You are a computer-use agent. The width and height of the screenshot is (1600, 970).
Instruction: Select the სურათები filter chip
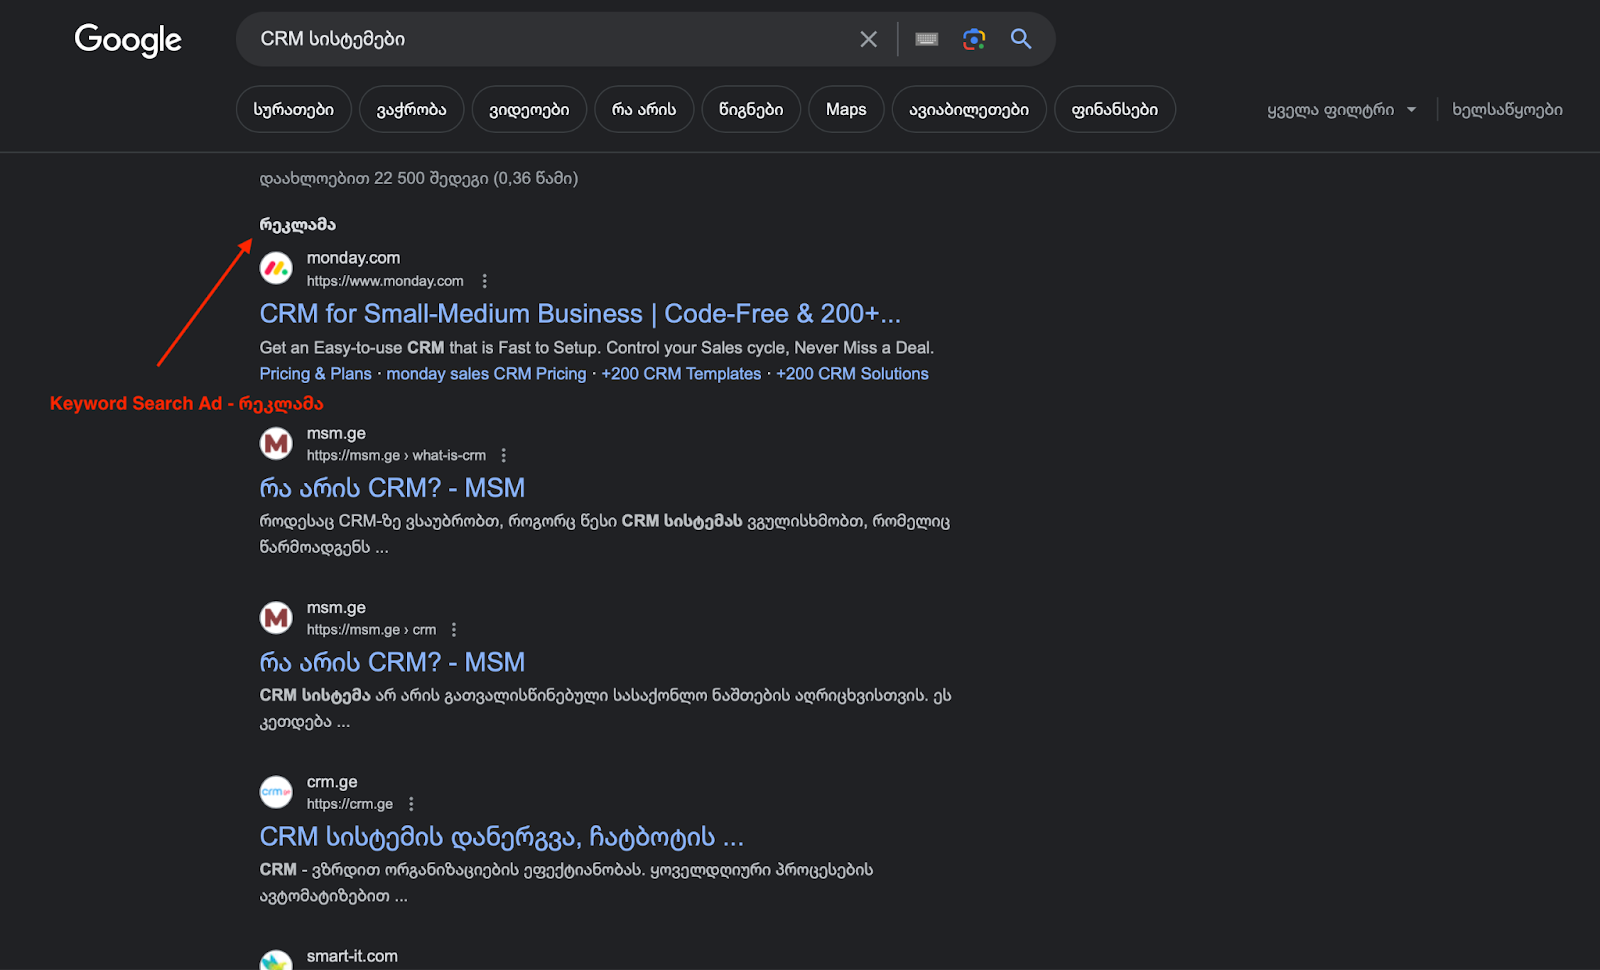[294, 109]
